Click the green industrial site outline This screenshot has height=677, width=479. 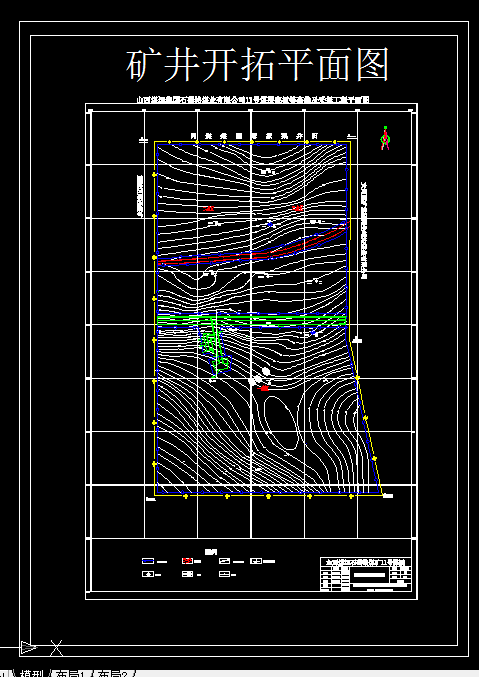[x=216, y=351]
